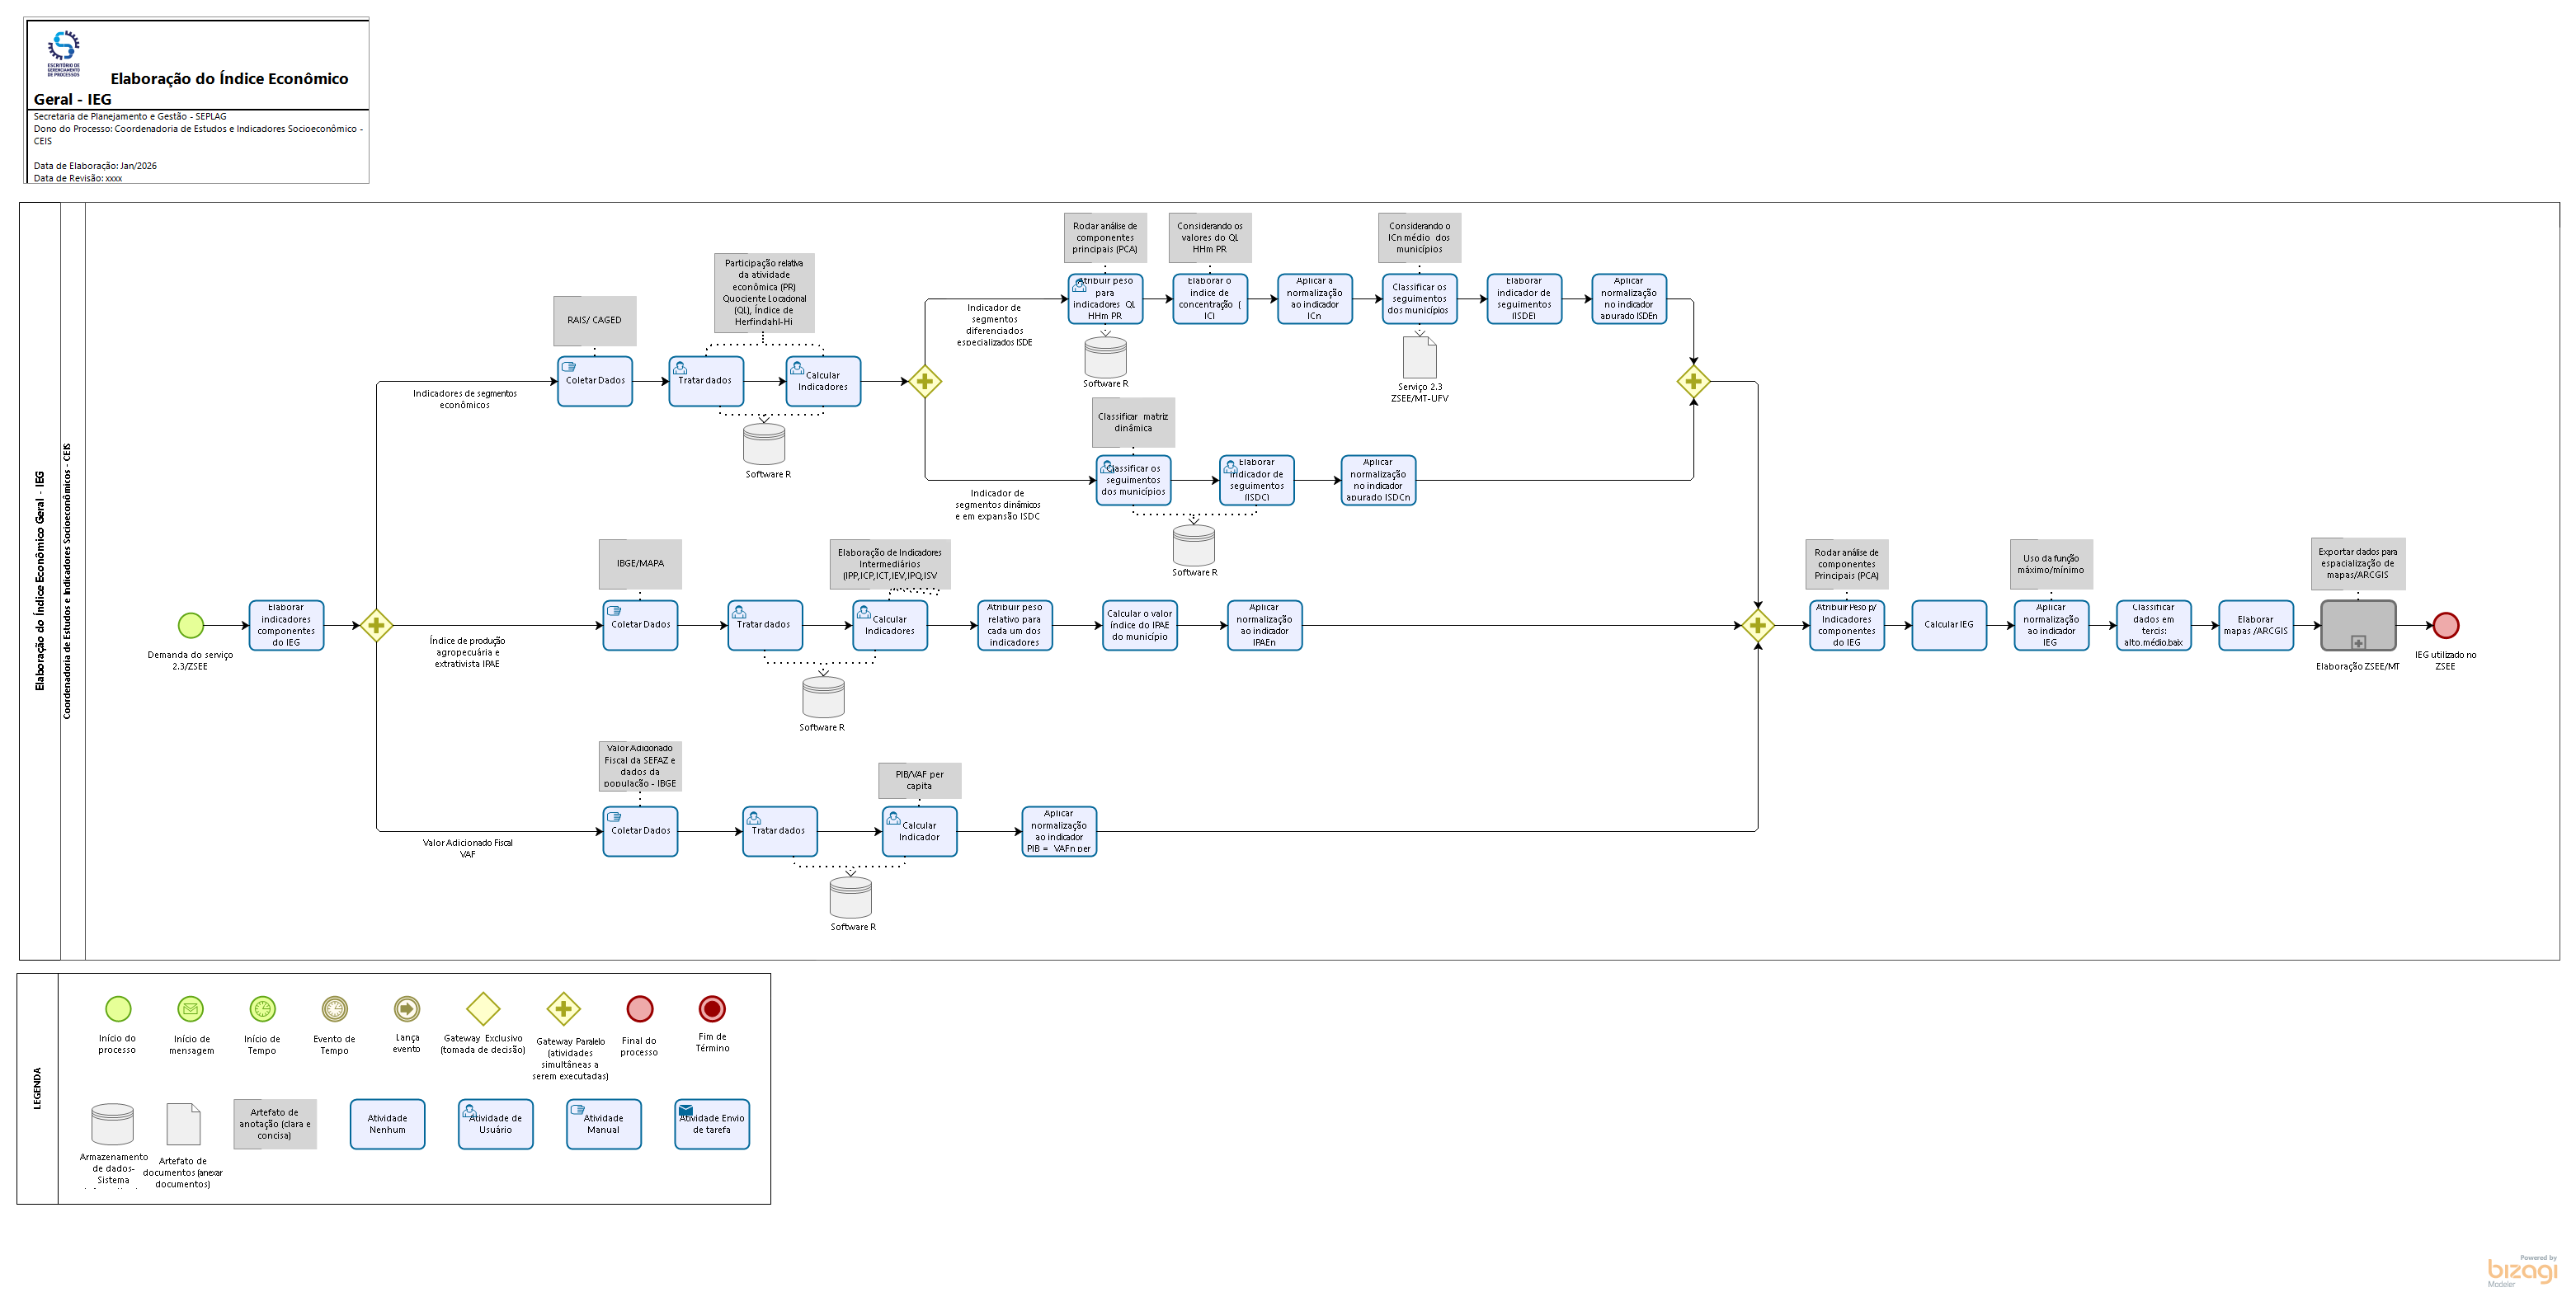Click the 'Elaborar indicadores componentes do IEG' task
The width and height of the screenshot is (2576, 1297).
click(286, 625)
